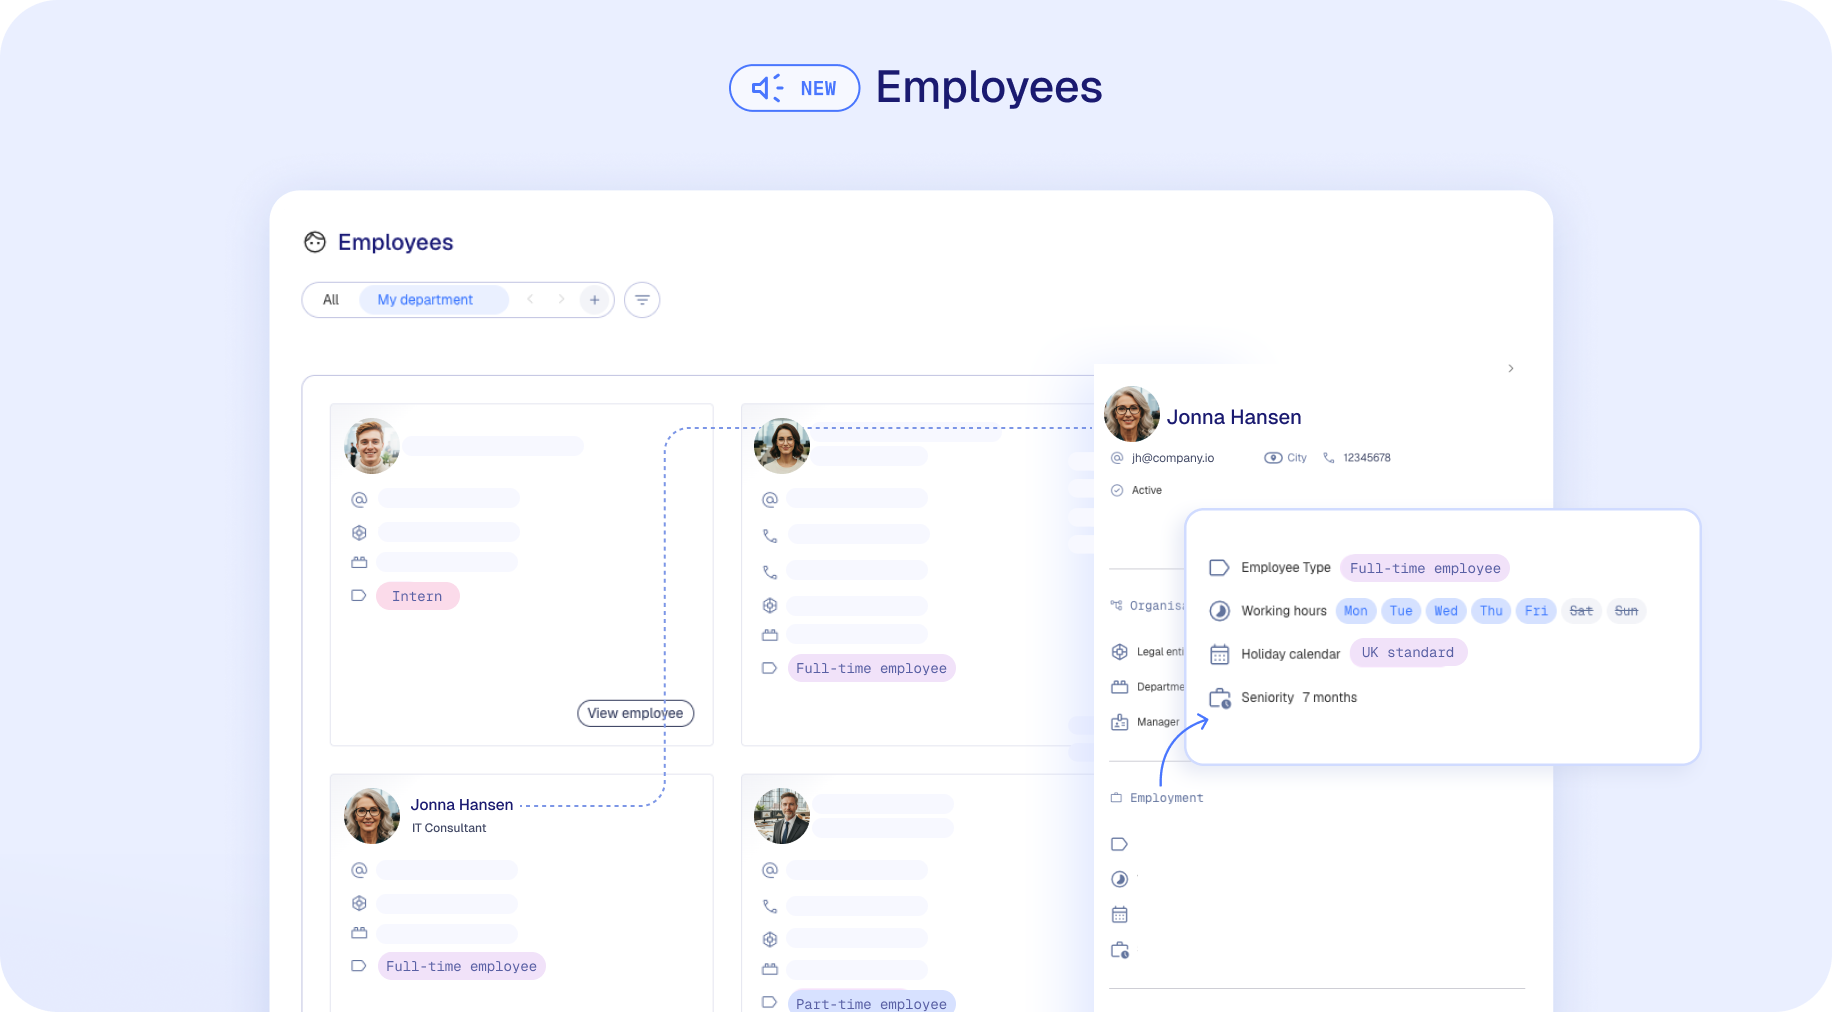Screen dimensions: 1832x1012
Task: Click the Seniority briefcase icon in popup
Action: click(1220, 698)
